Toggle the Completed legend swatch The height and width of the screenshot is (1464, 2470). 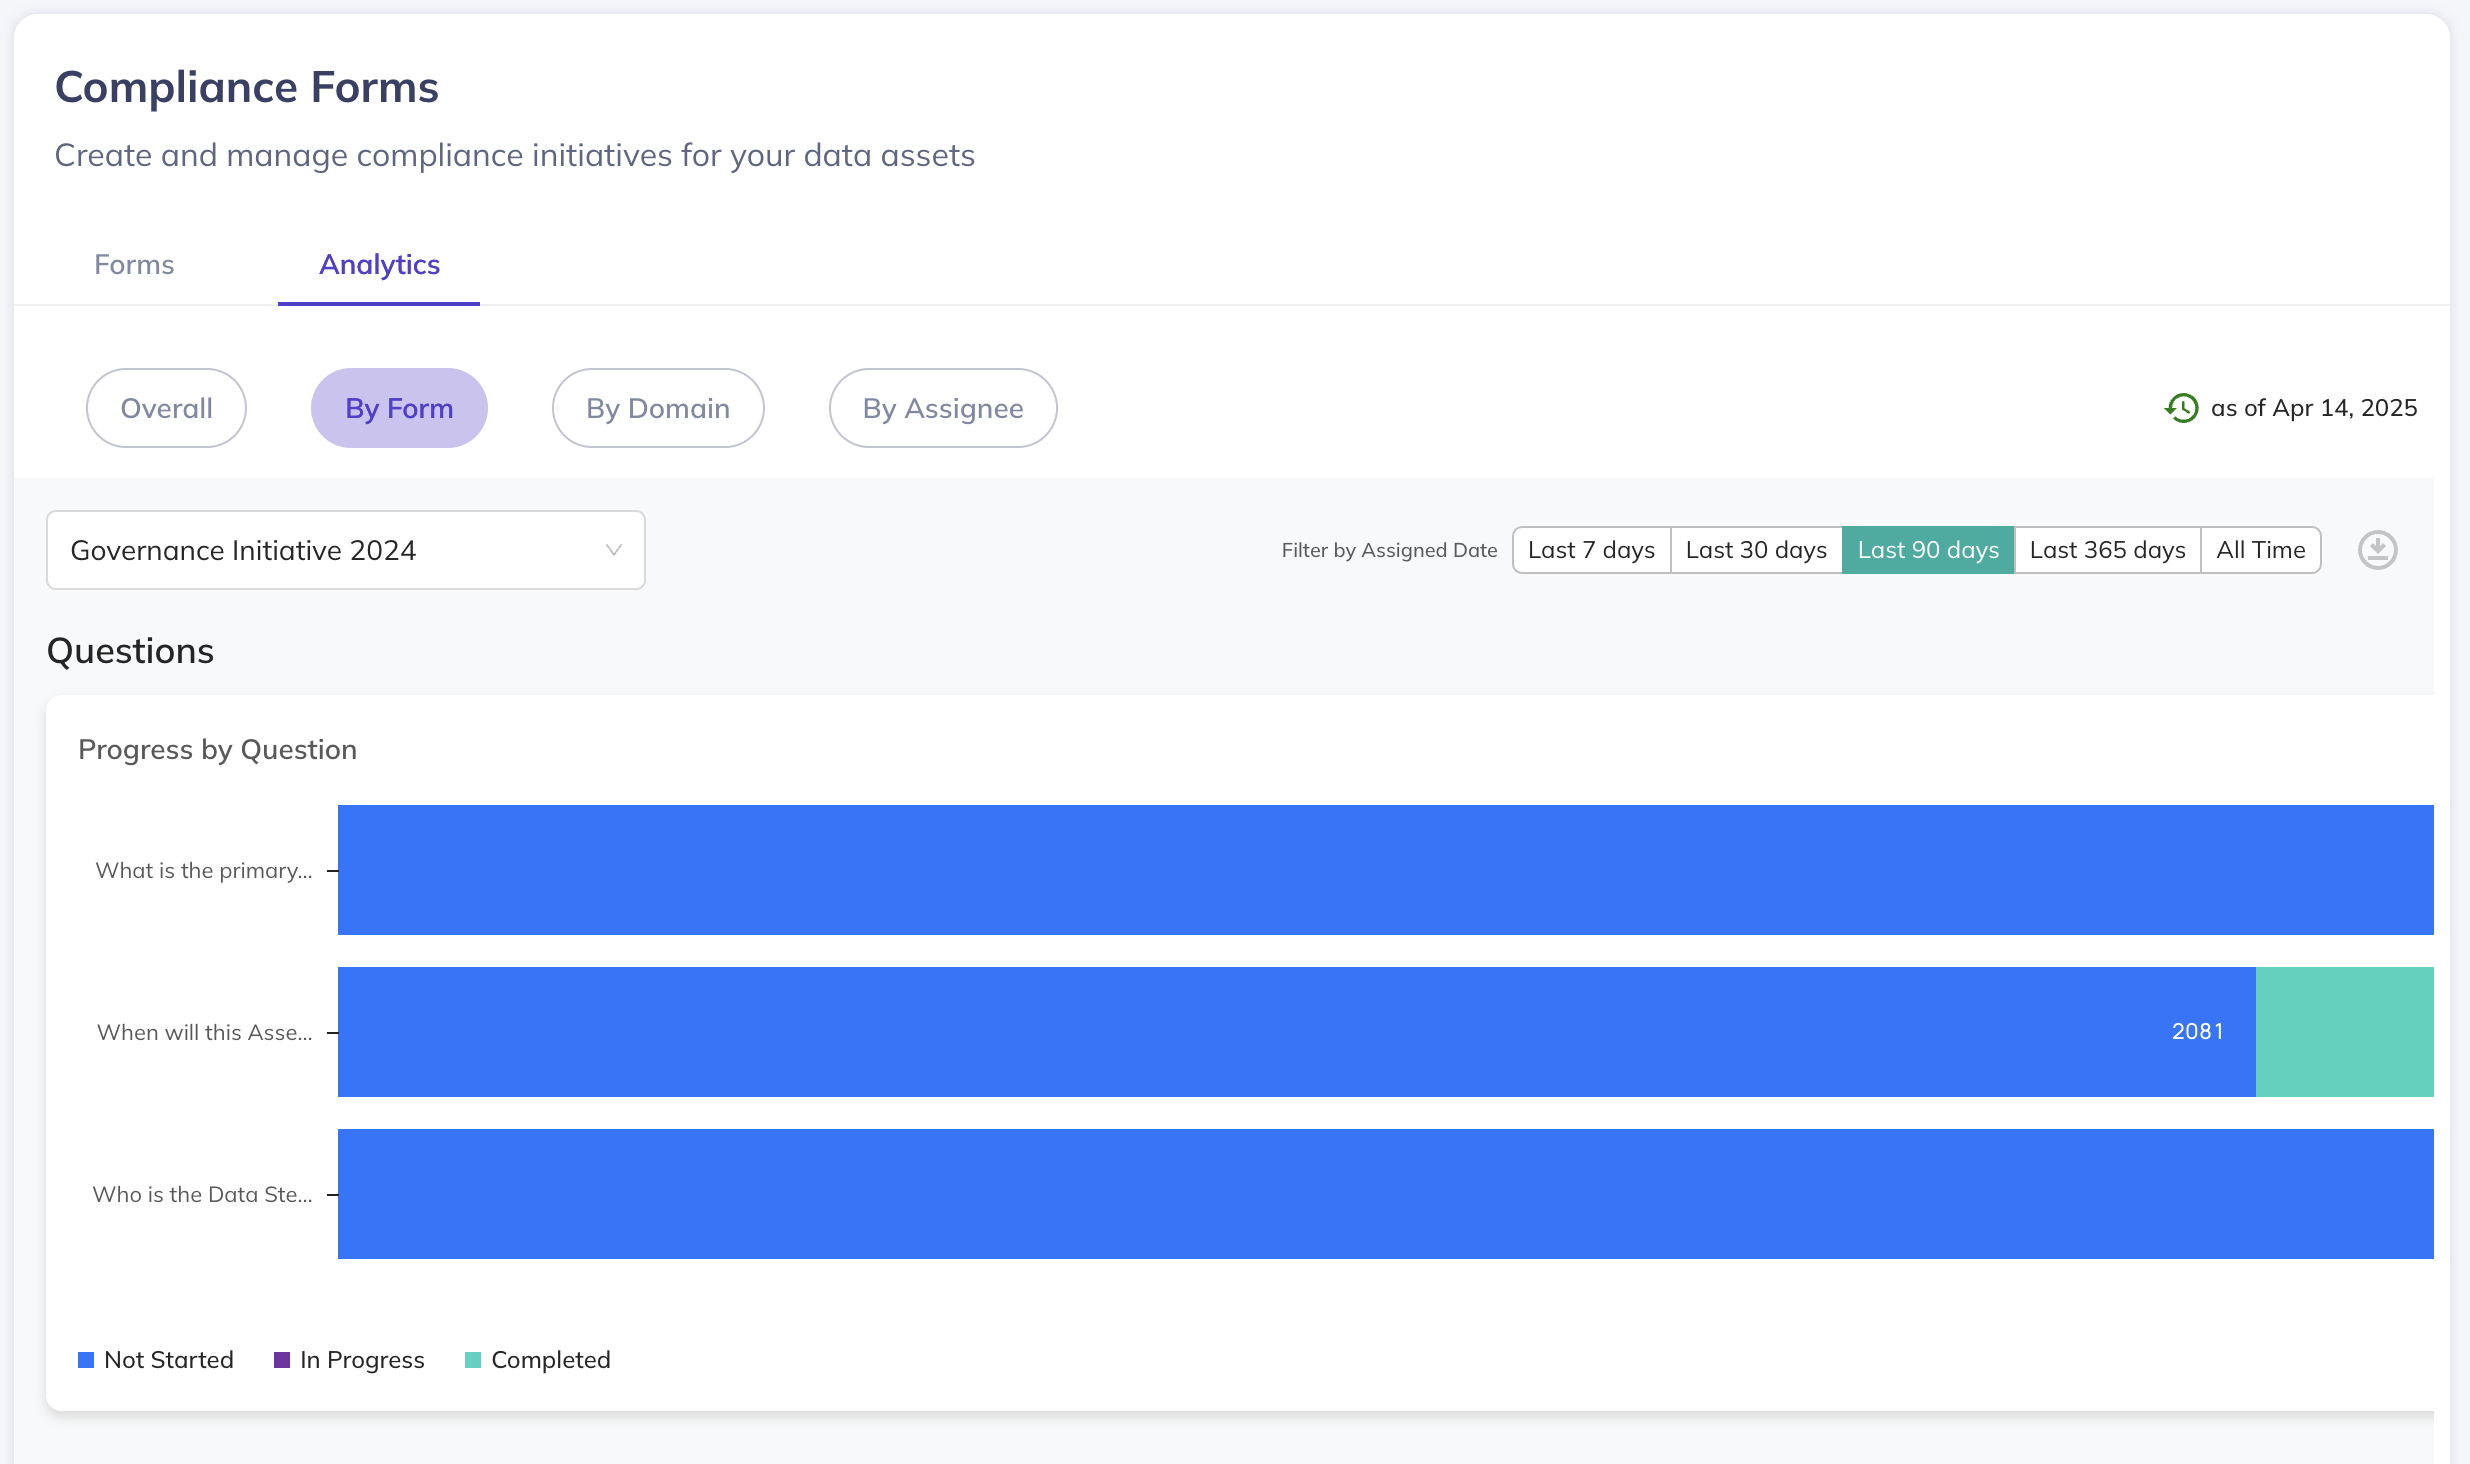pos(473,1360)
